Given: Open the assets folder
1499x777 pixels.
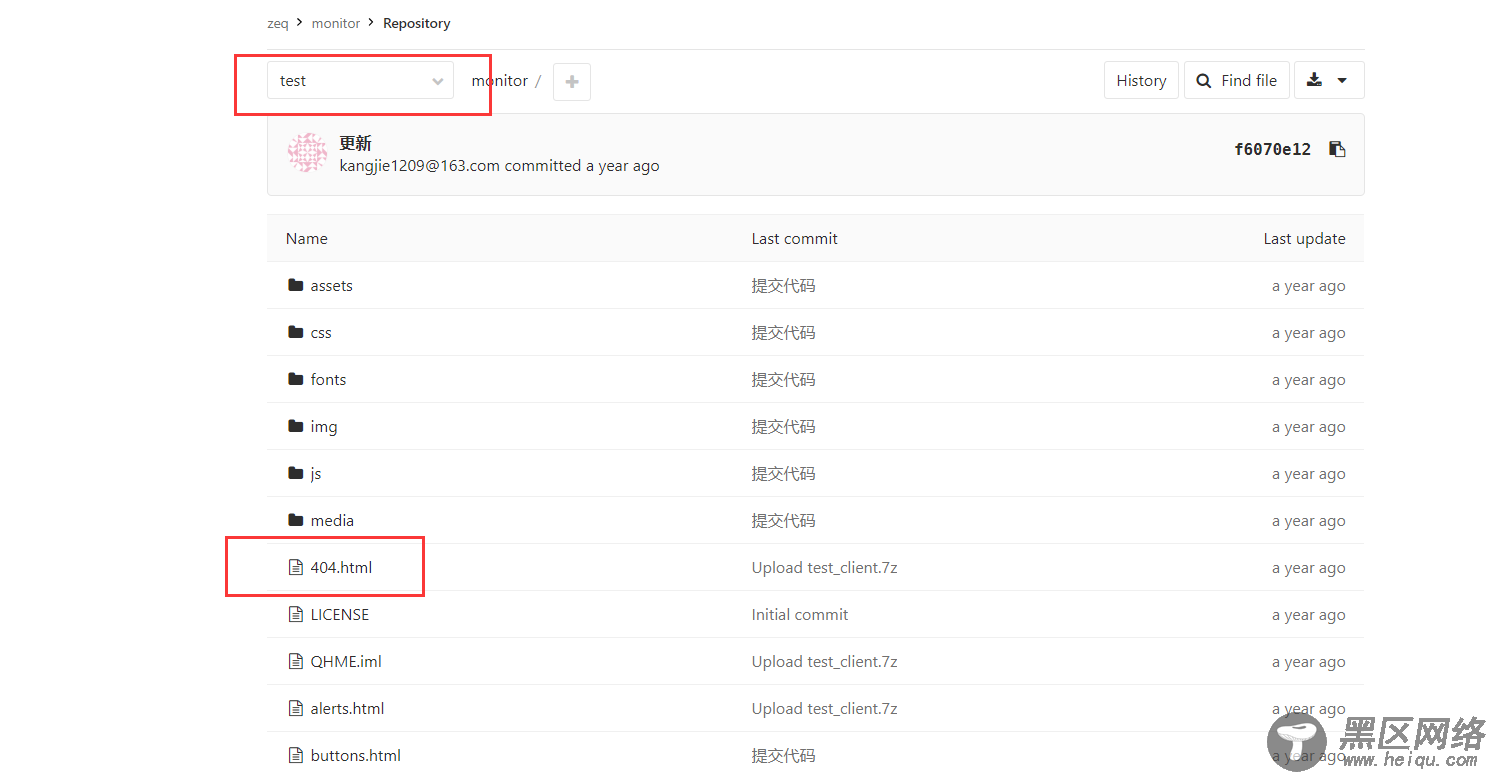Looking at the screenshot, I should coord(332,286).
